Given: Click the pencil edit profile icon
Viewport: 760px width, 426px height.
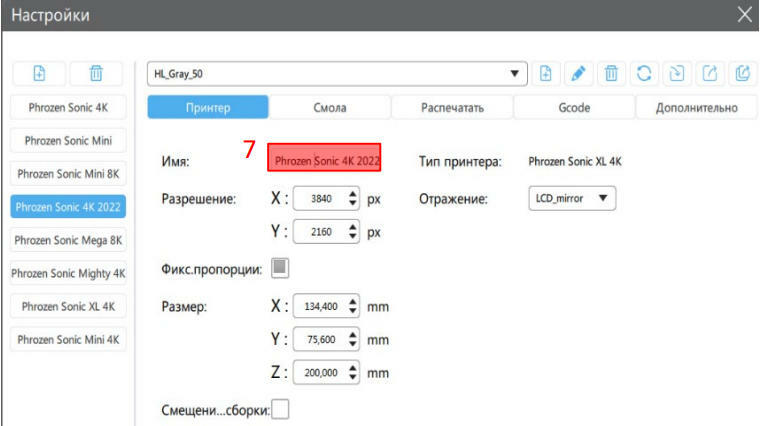Looking at the screenshot, I should tap(578, 74).
